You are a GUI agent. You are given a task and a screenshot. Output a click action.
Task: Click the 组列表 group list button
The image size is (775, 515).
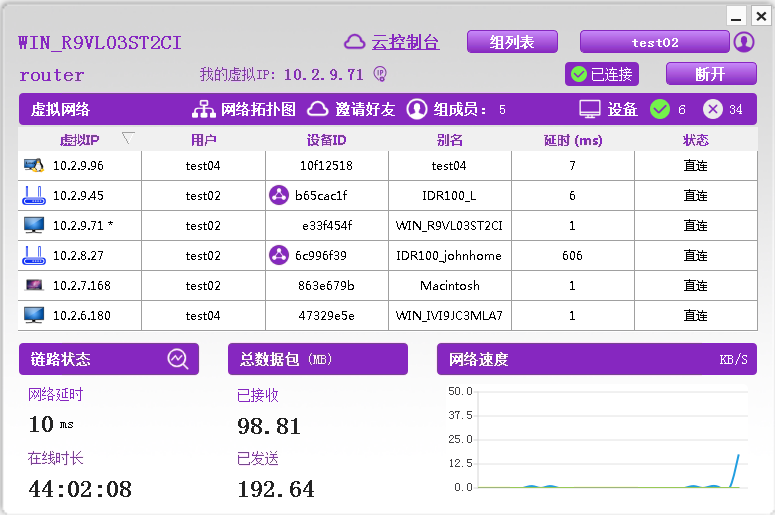pos(511,42)
